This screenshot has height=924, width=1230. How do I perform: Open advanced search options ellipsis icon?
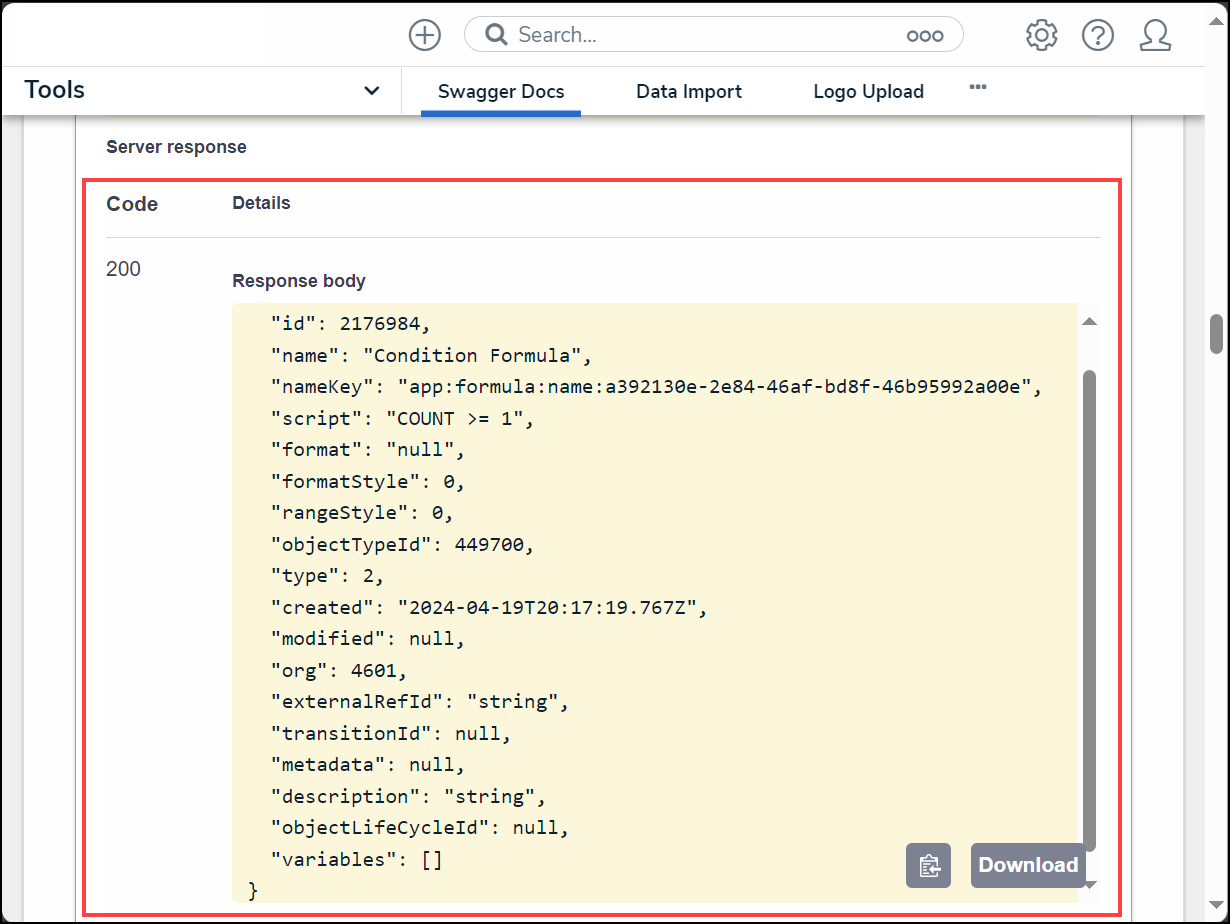click(x=924, y=36)
